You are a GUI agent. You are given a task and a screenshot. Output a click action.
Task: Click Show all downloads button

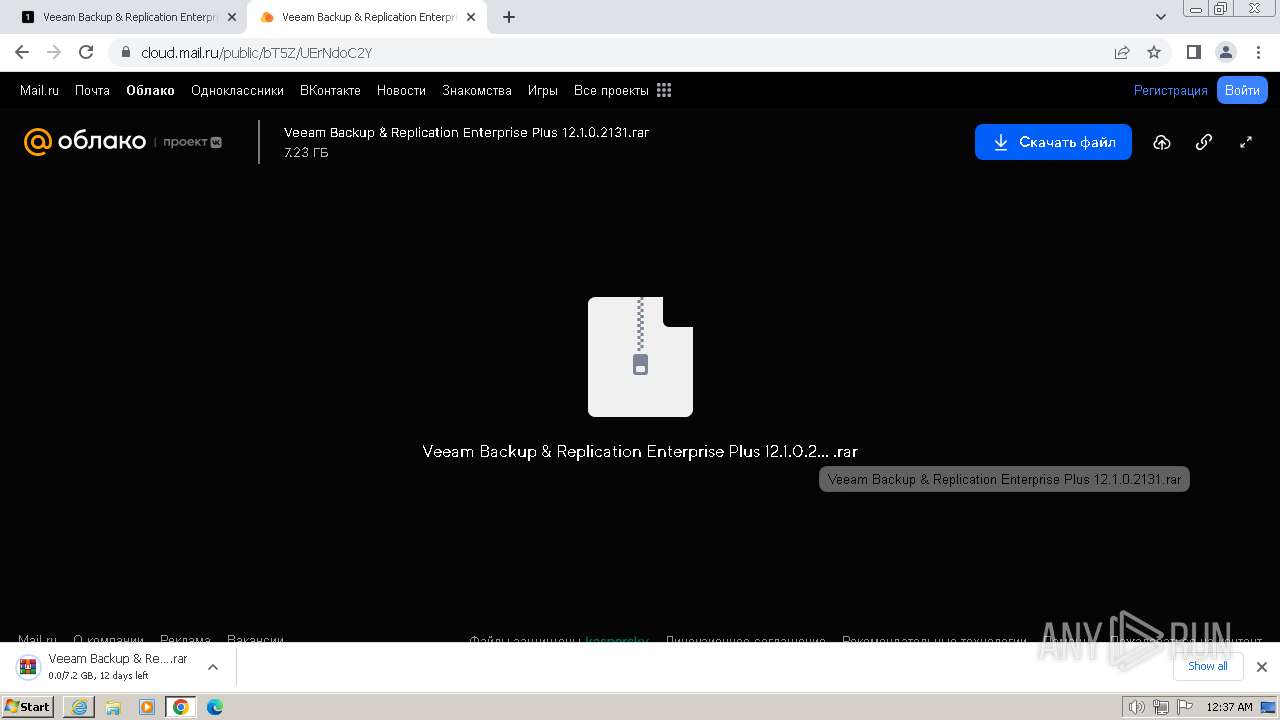click(1208, 666)
